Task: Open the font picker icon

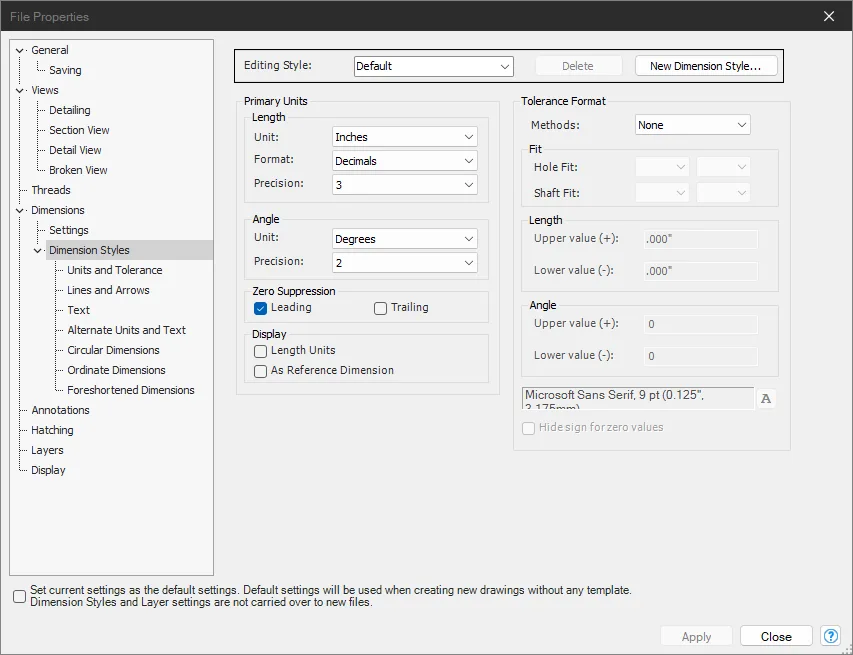Action: [x=766, y=399]
